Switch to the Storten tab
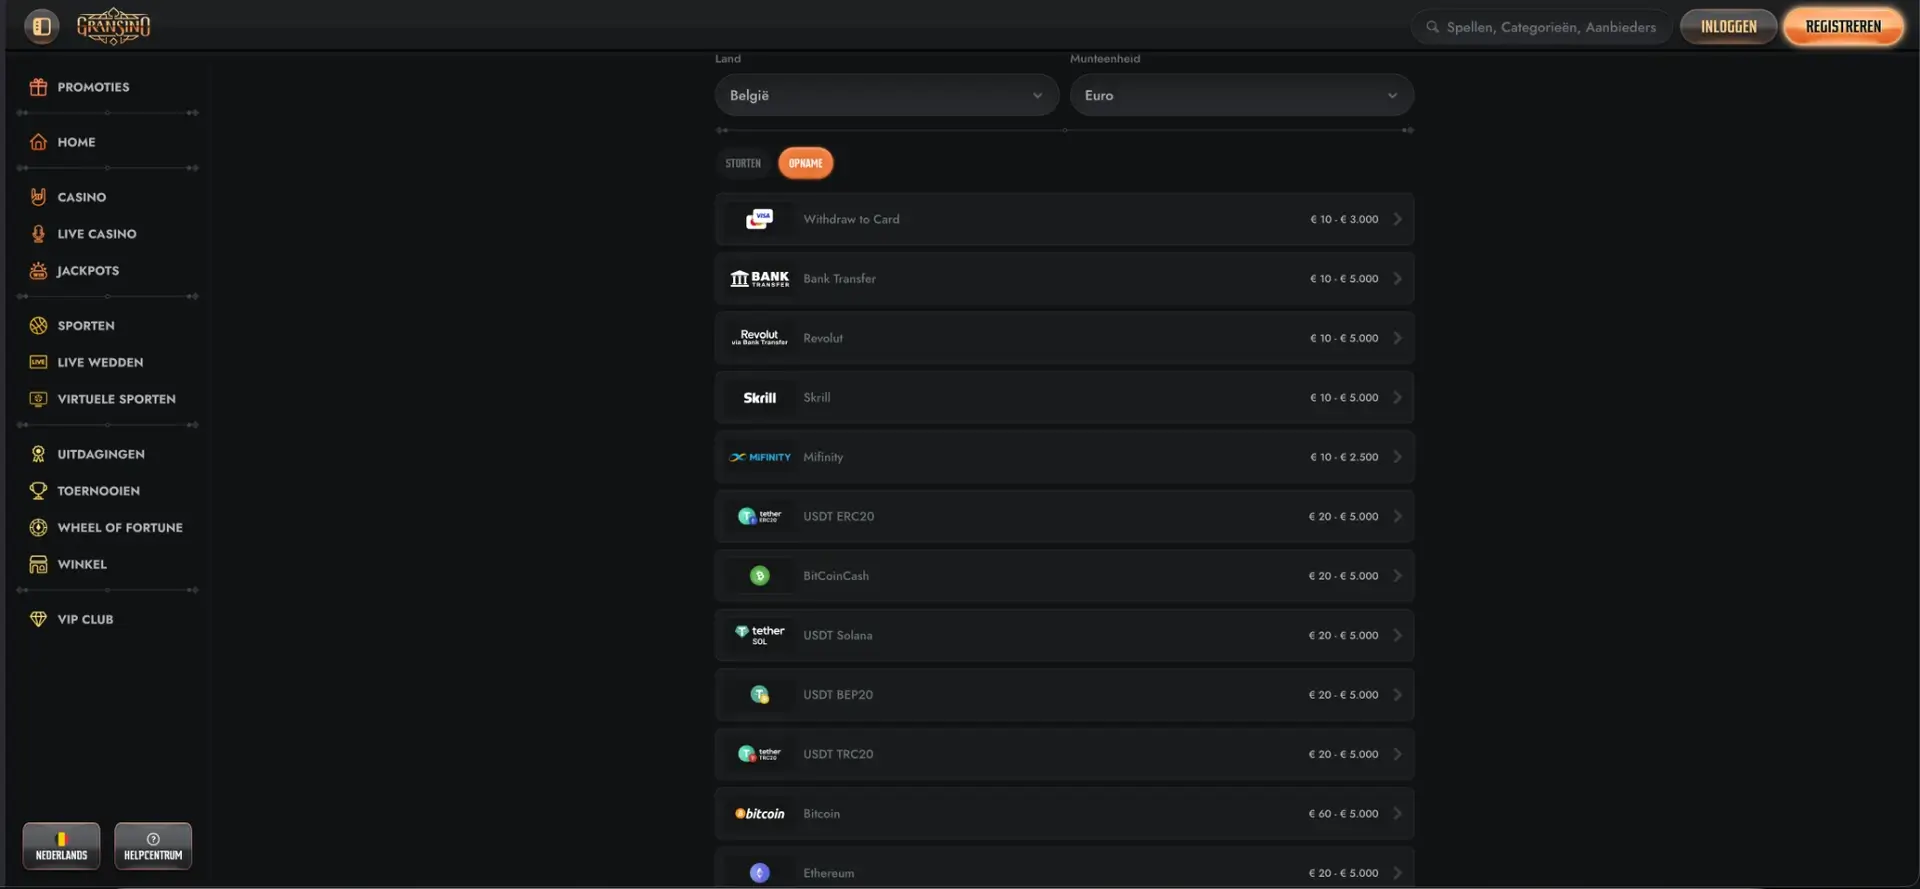 click(743, 163)
